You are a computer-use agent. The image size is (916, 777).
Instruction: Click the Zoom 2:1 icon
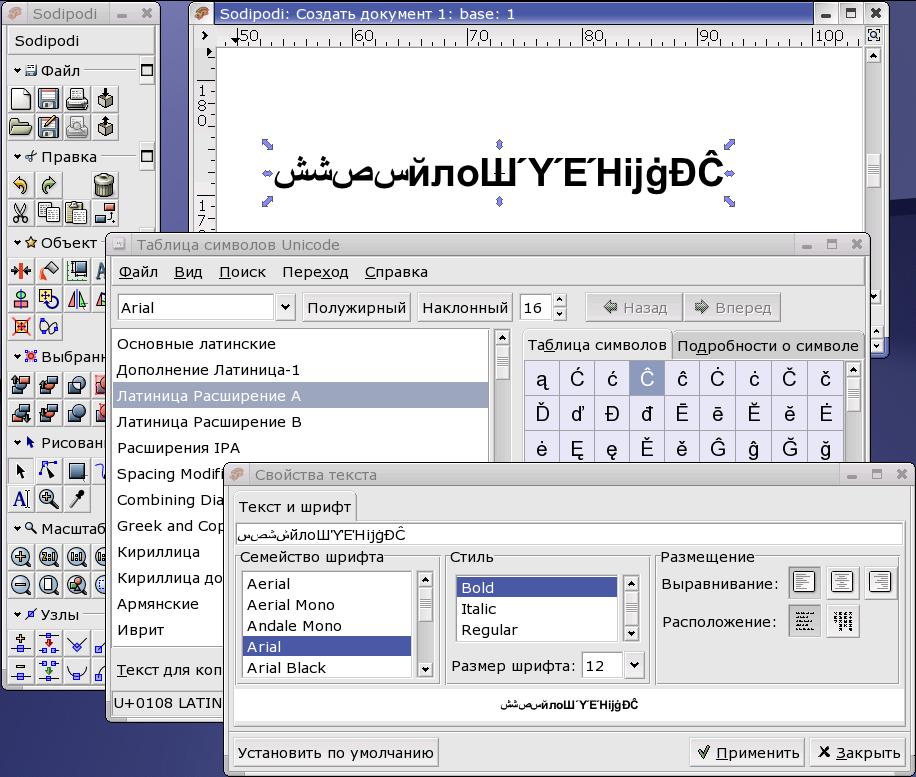point(48,557)
